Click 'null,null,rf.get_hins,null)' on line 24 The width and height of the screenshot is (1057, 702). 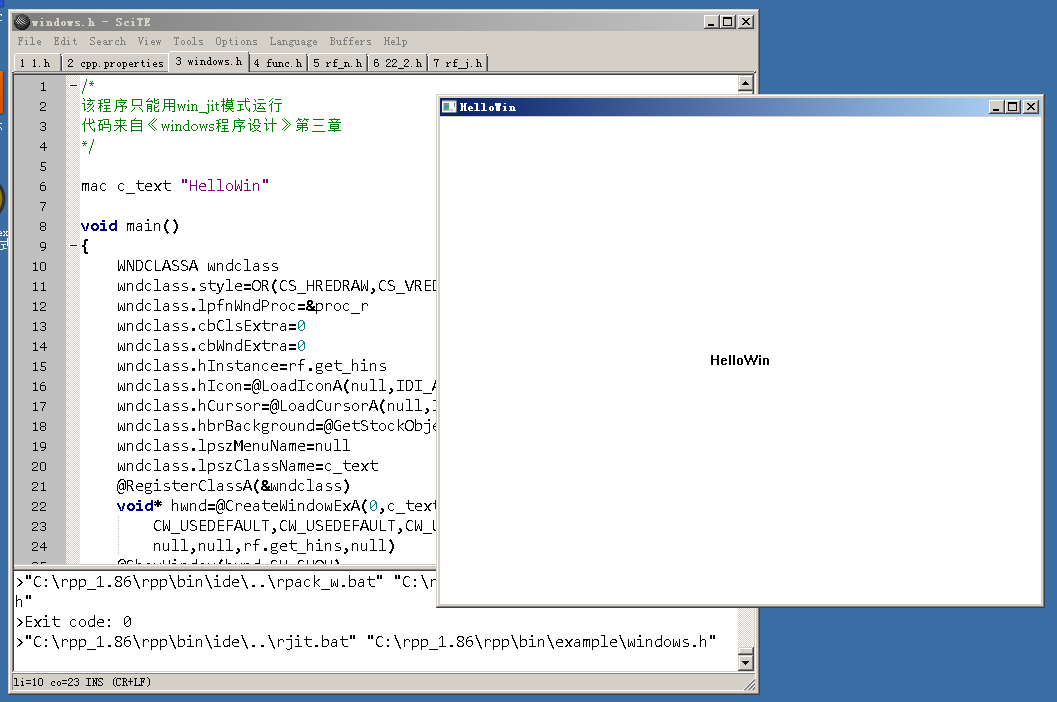point(274,546)
